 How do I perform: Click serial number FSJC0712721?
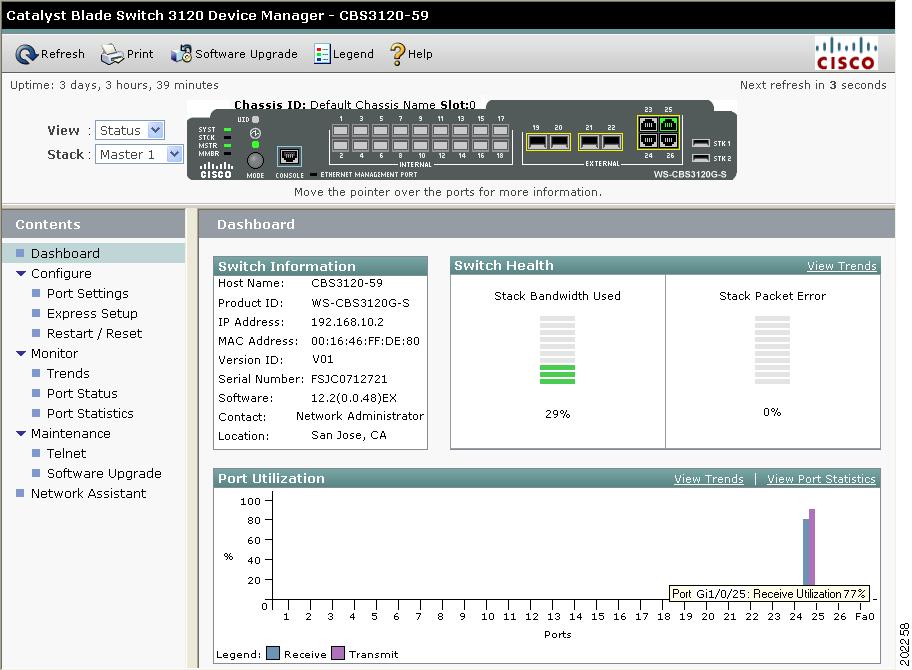pyautogui.click(x=349, y=379)
